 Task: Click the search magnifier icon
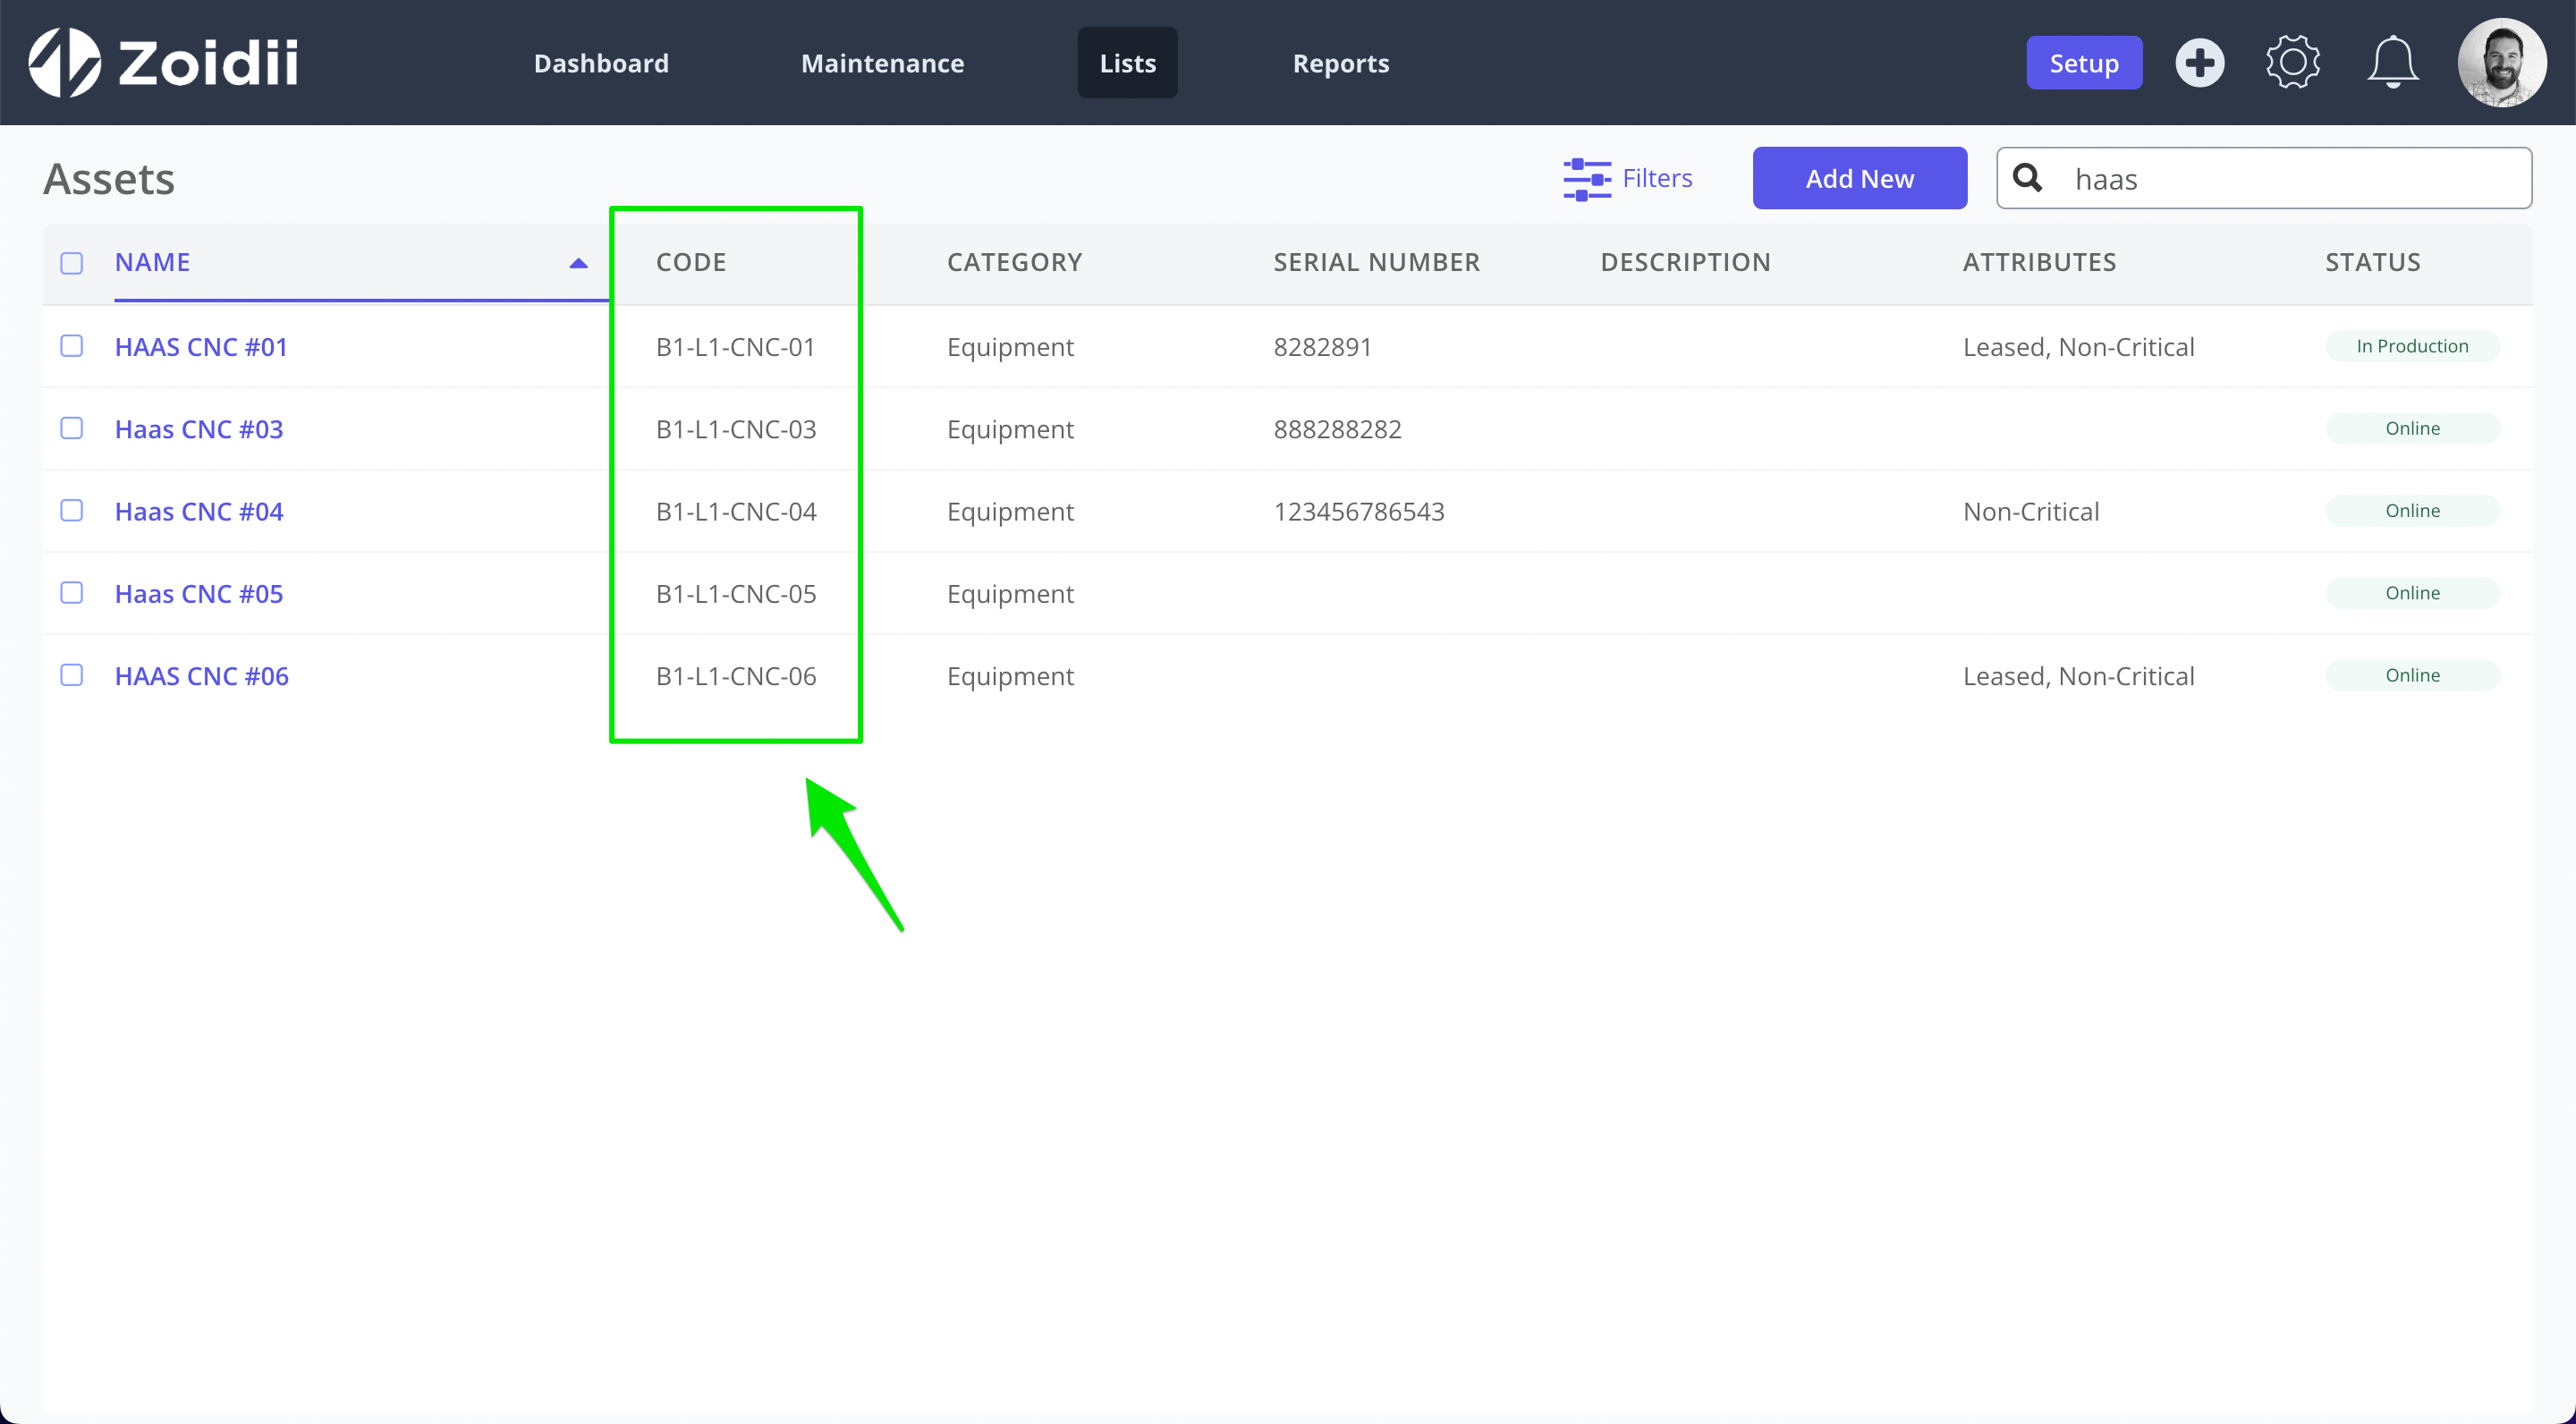pyautogui.click(x=2028, y=177)
